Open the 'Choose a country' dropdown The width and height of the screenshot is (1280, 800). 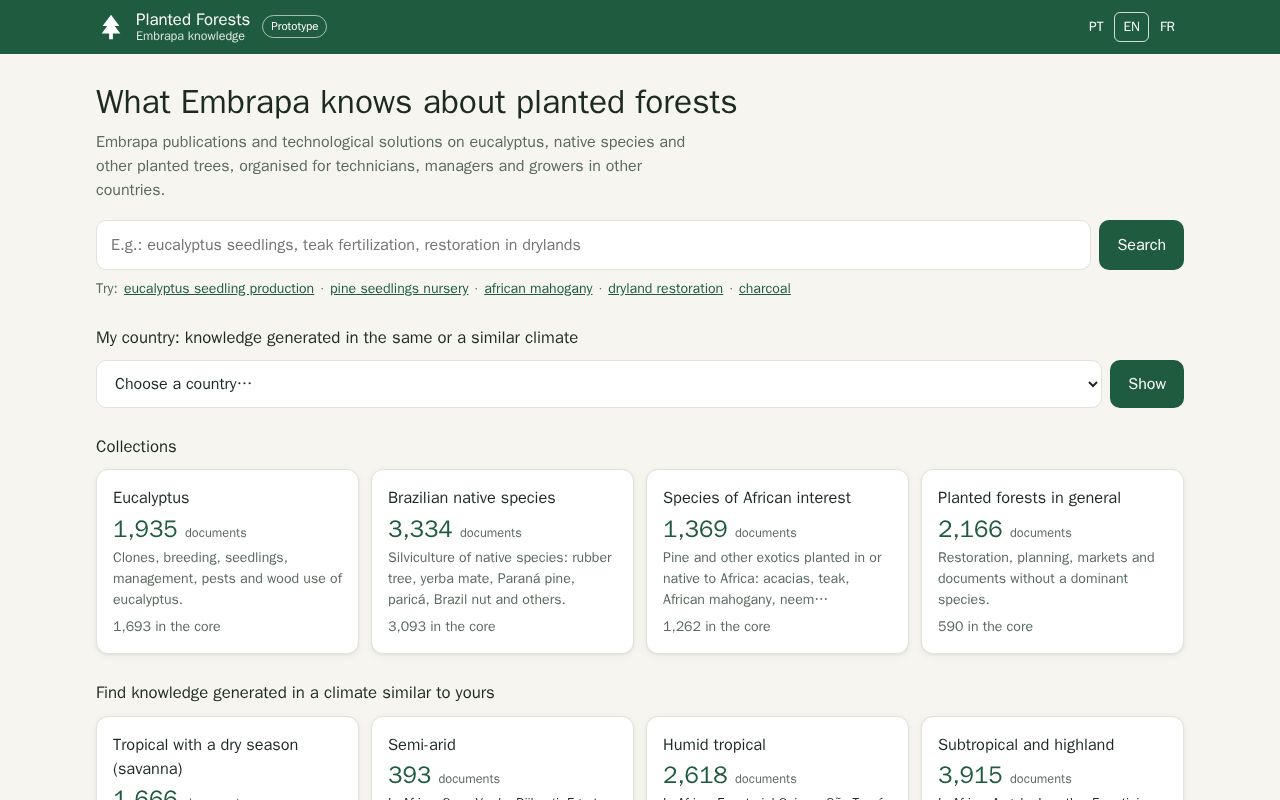599,384
